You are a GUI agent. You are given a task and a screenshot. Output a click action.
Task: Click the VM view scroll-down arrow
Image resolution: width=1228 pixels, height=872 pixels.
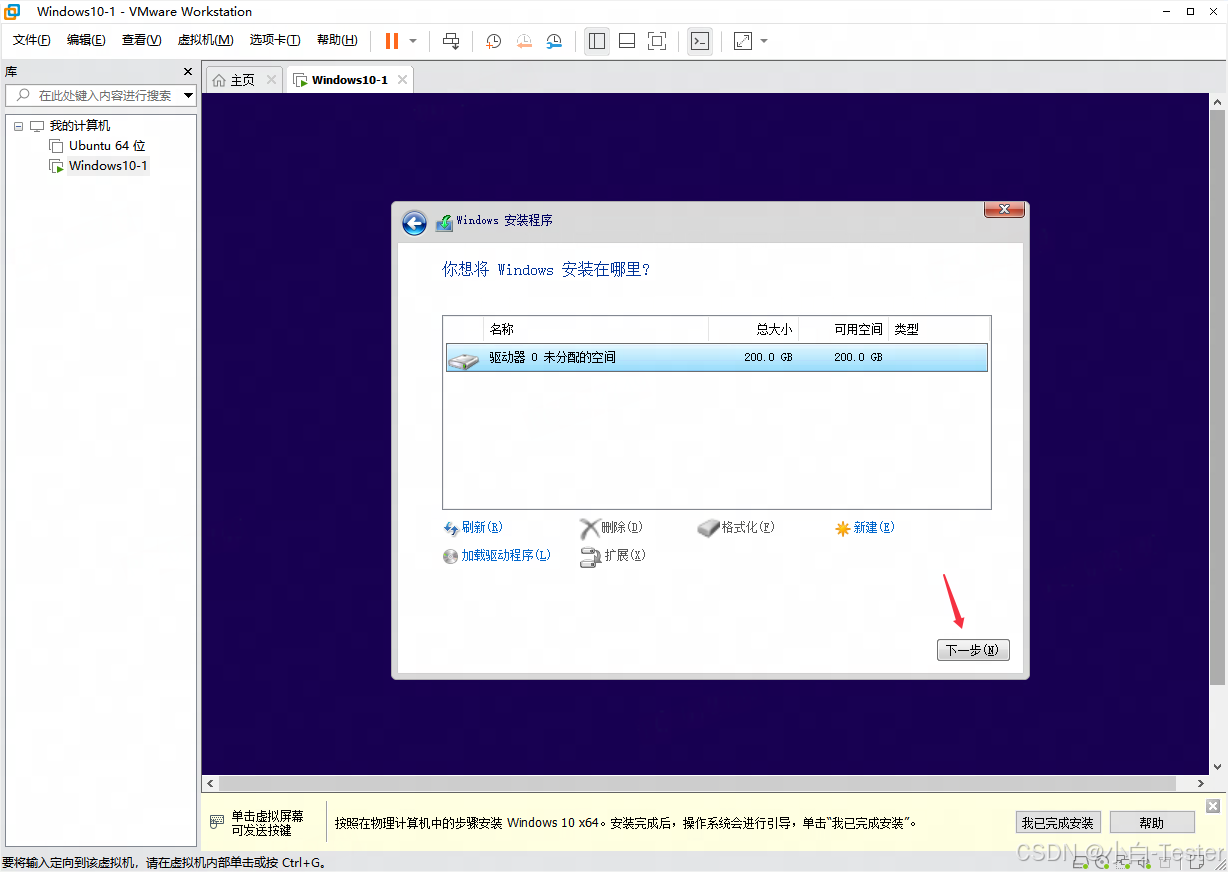pos(1218,765)
